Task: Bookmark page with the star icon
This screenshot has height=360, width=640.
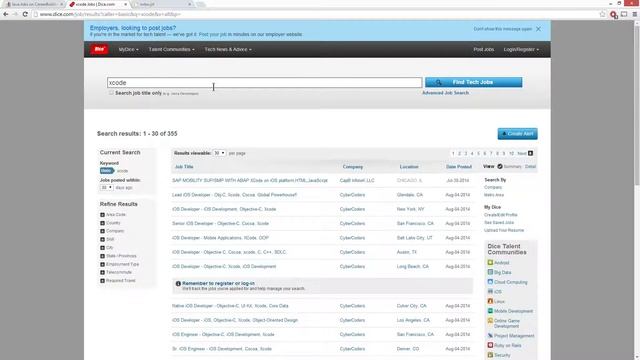Action: [602, 14]
